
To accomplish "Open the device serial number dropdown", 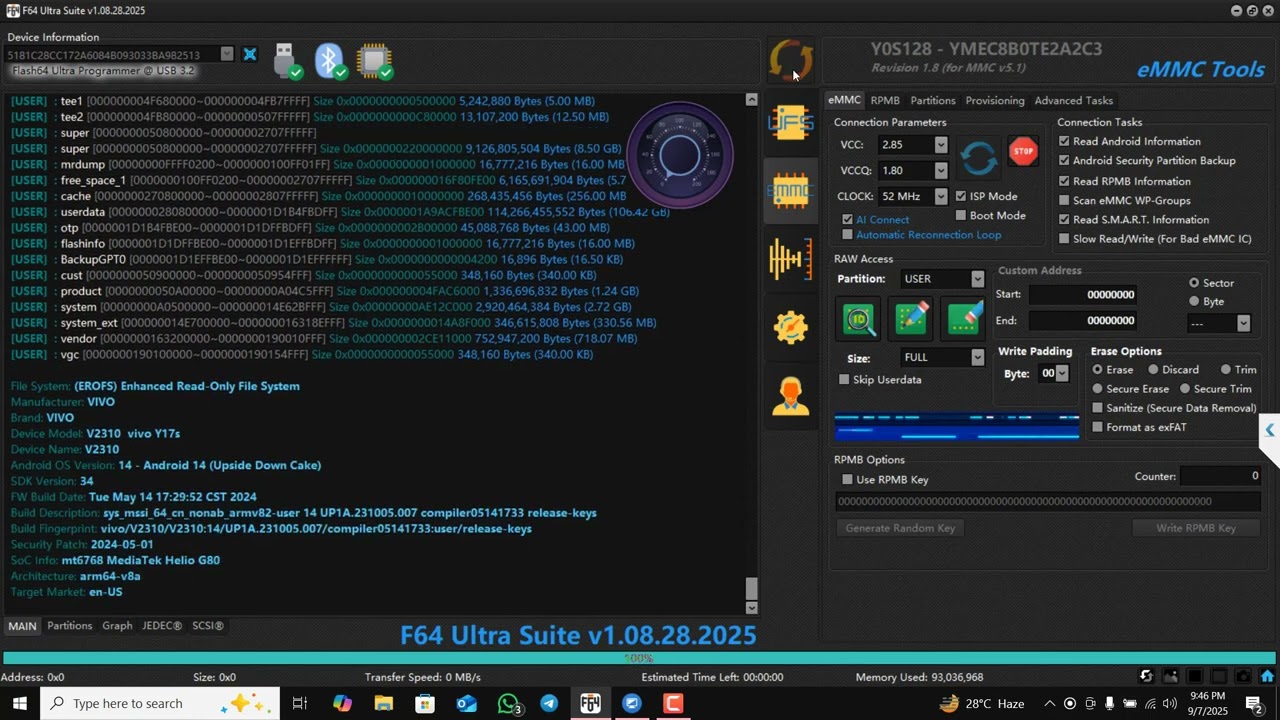I will pyautogui.click(x=227, y=54).
